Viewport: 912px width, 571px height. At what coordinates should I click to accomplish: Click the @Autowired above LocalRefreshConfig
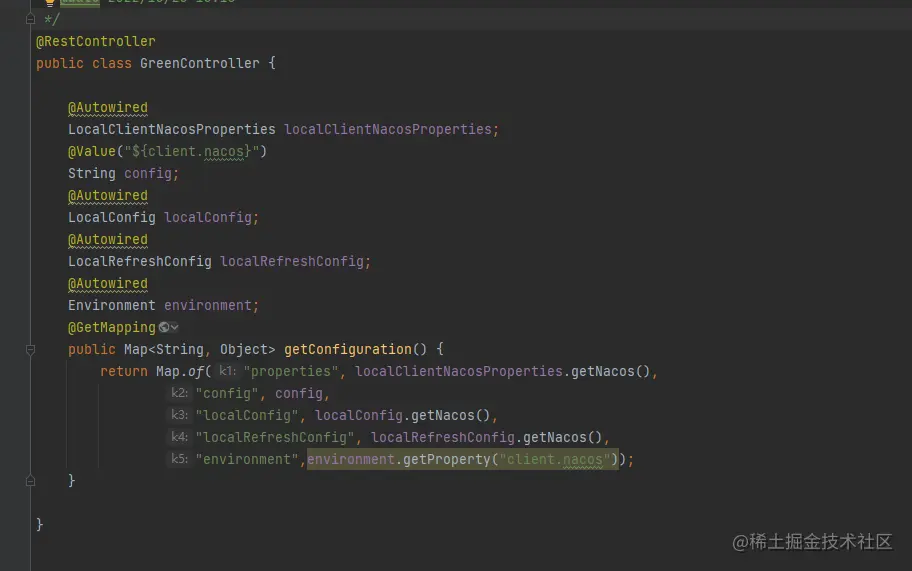click(x=108, y=240)
